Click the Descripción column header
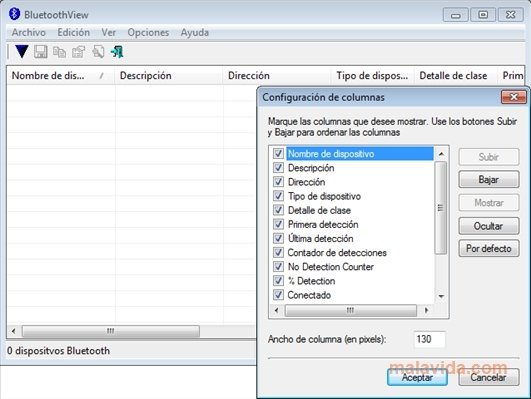The width and height of the screenshot is (531, 399). [x=168, y=76]
